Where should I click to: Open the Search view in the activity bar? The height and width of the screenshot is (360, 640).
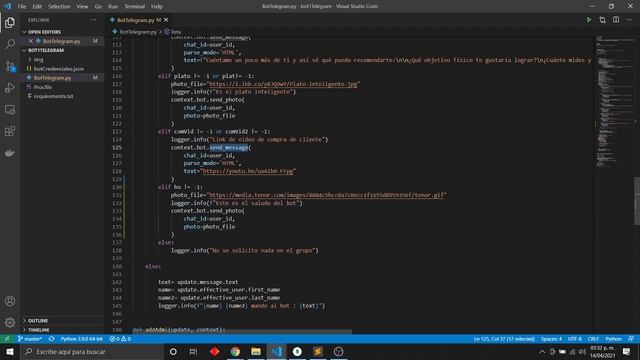tap(10, 44)
